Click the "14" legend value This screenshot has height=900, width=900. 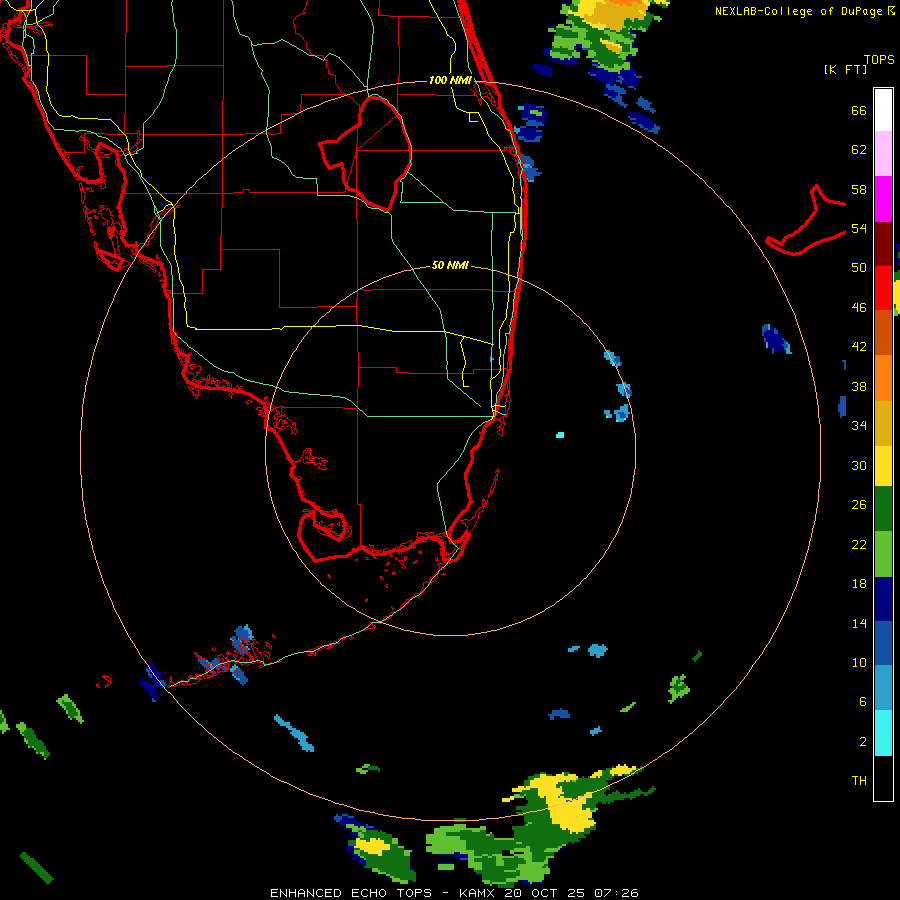coord(859,623)
